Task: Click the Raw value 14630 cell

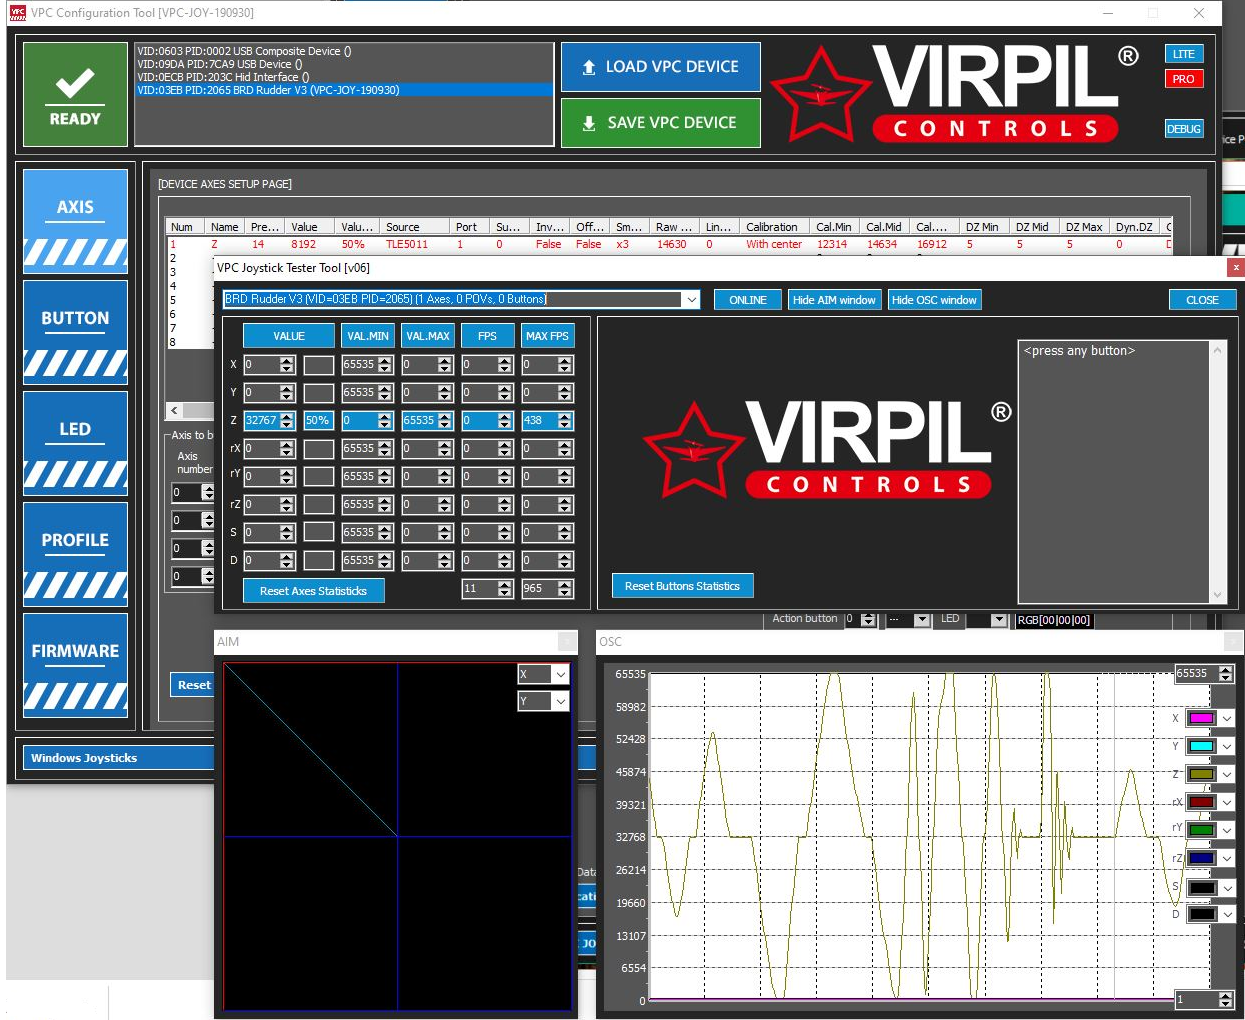Action: (672, 244)
